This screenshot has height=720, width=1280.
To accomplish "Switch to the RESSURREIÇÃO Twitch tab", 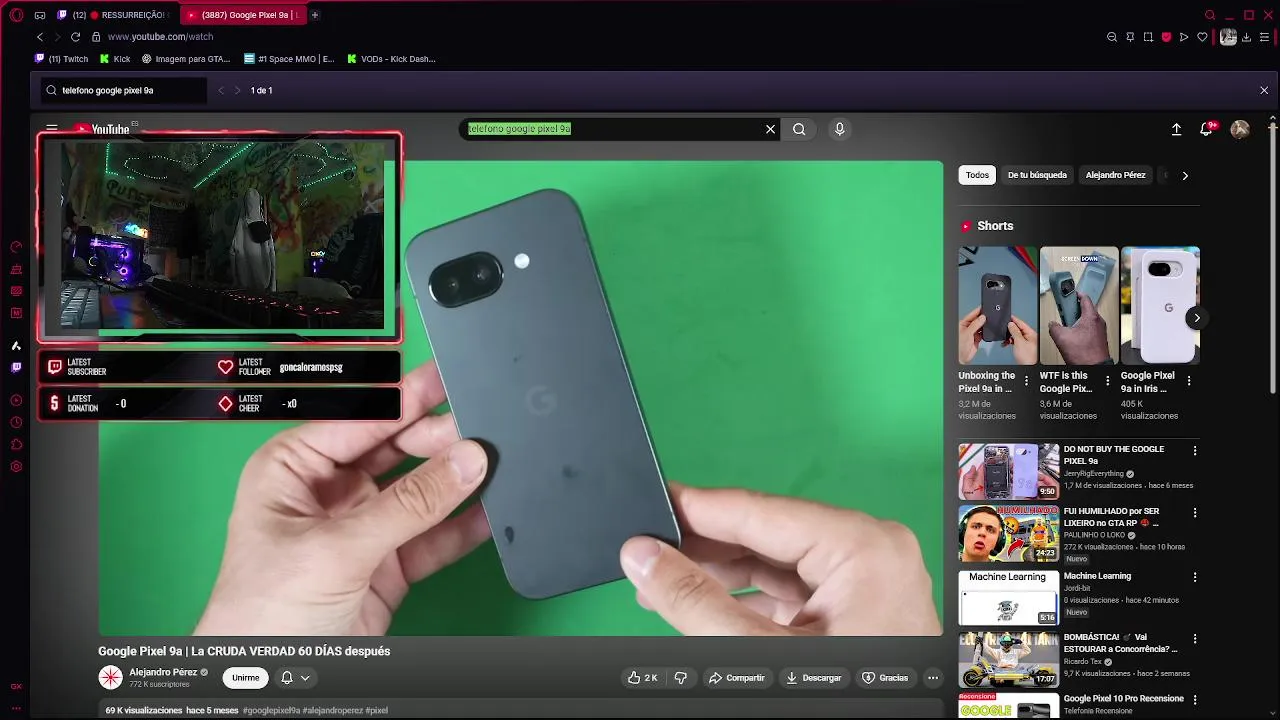I will coord(114,15).
